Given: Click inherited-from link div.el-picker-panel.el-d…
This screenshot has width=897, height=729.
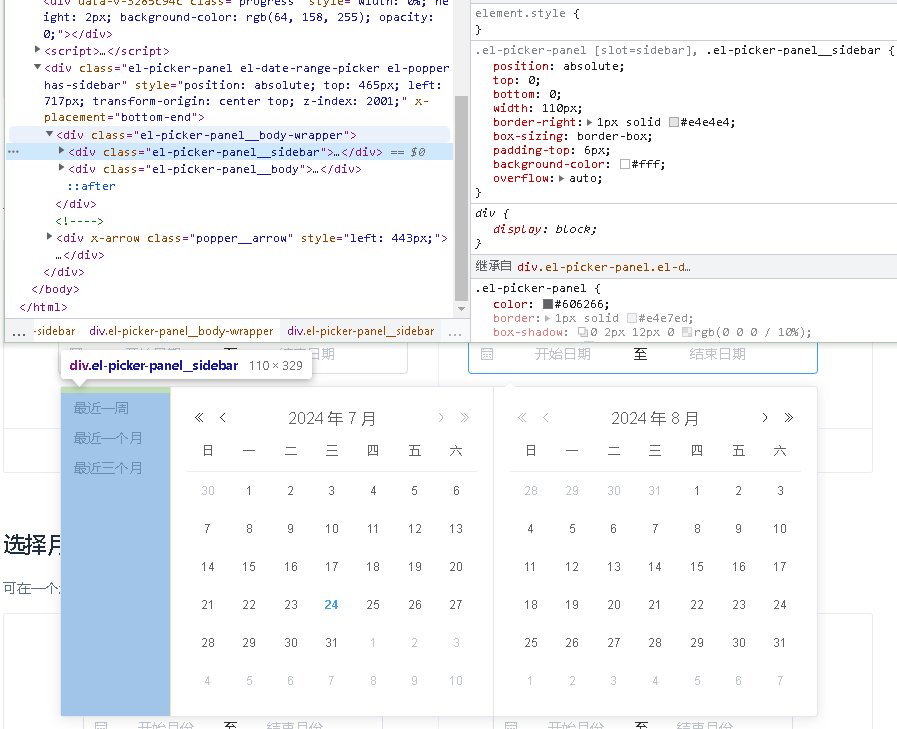Looking at the screenshot, I should coord(604,267).
